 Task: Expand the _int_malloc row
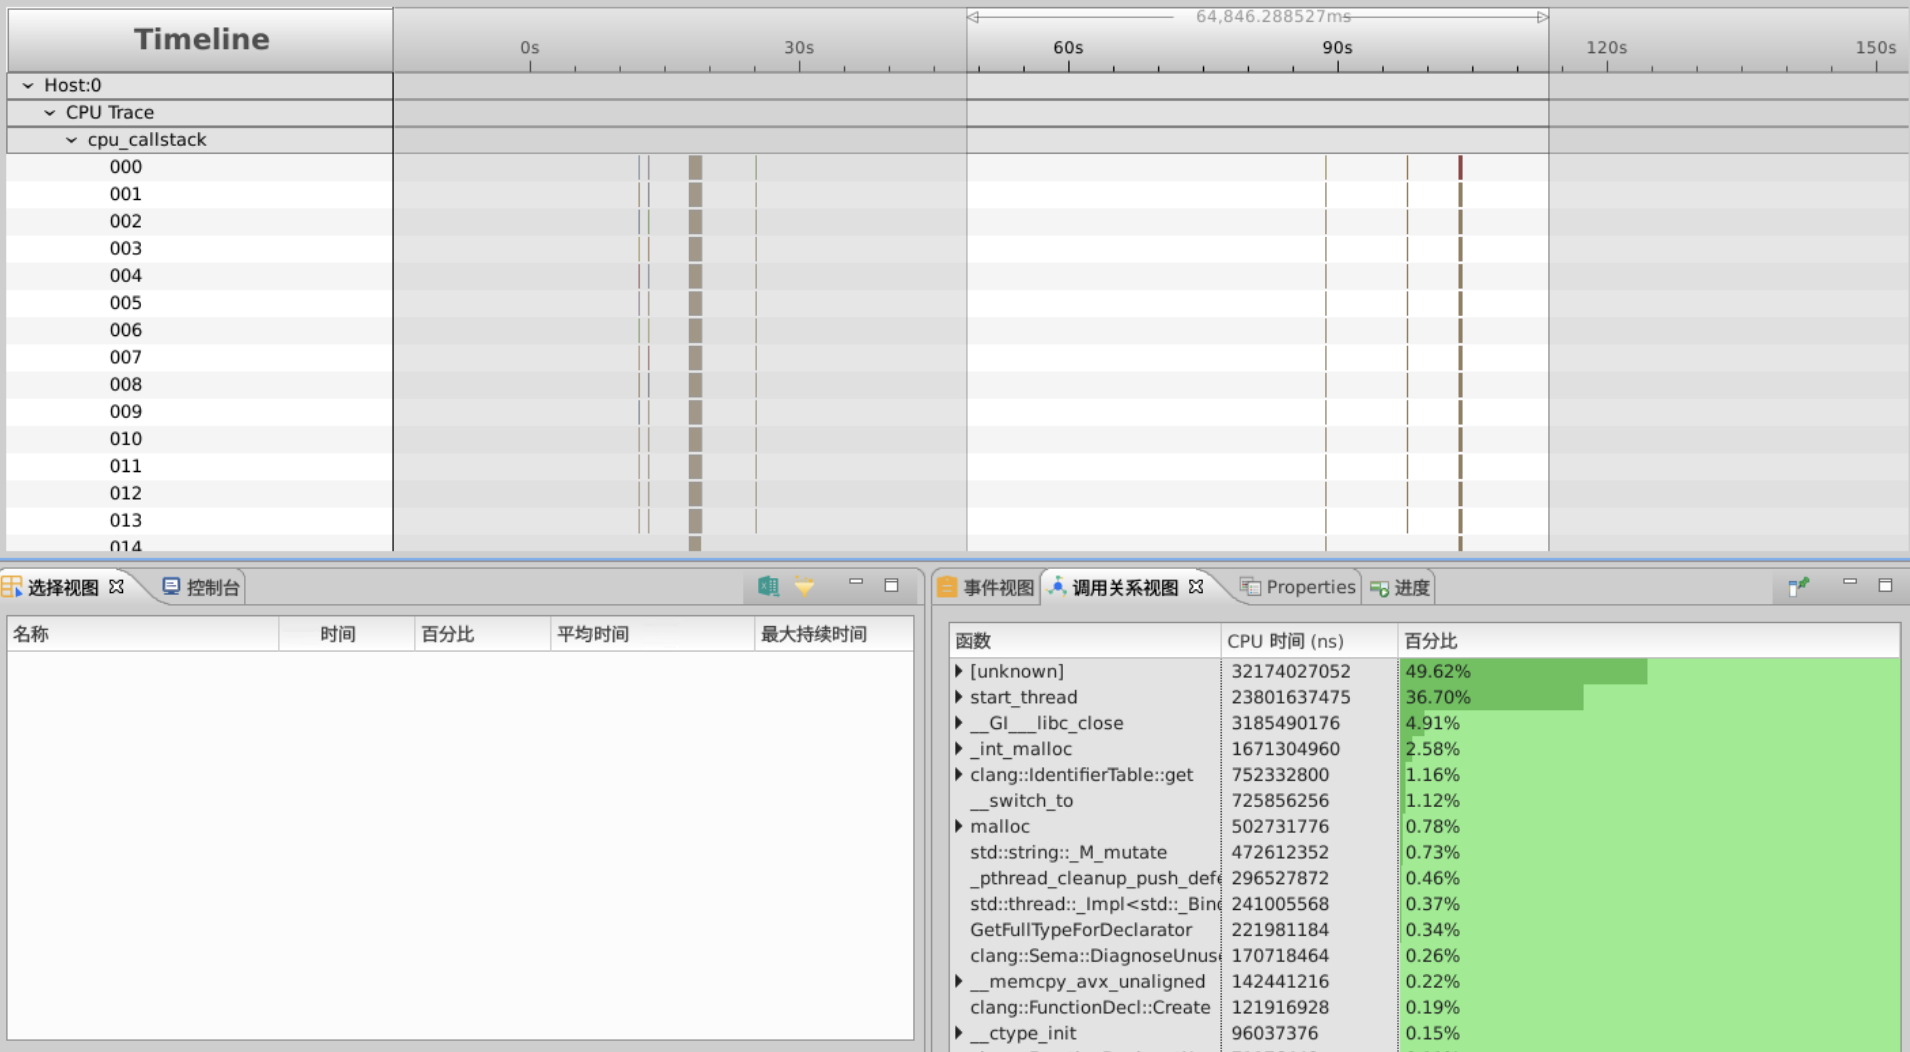pyautogui.click(x=958, y=749)
